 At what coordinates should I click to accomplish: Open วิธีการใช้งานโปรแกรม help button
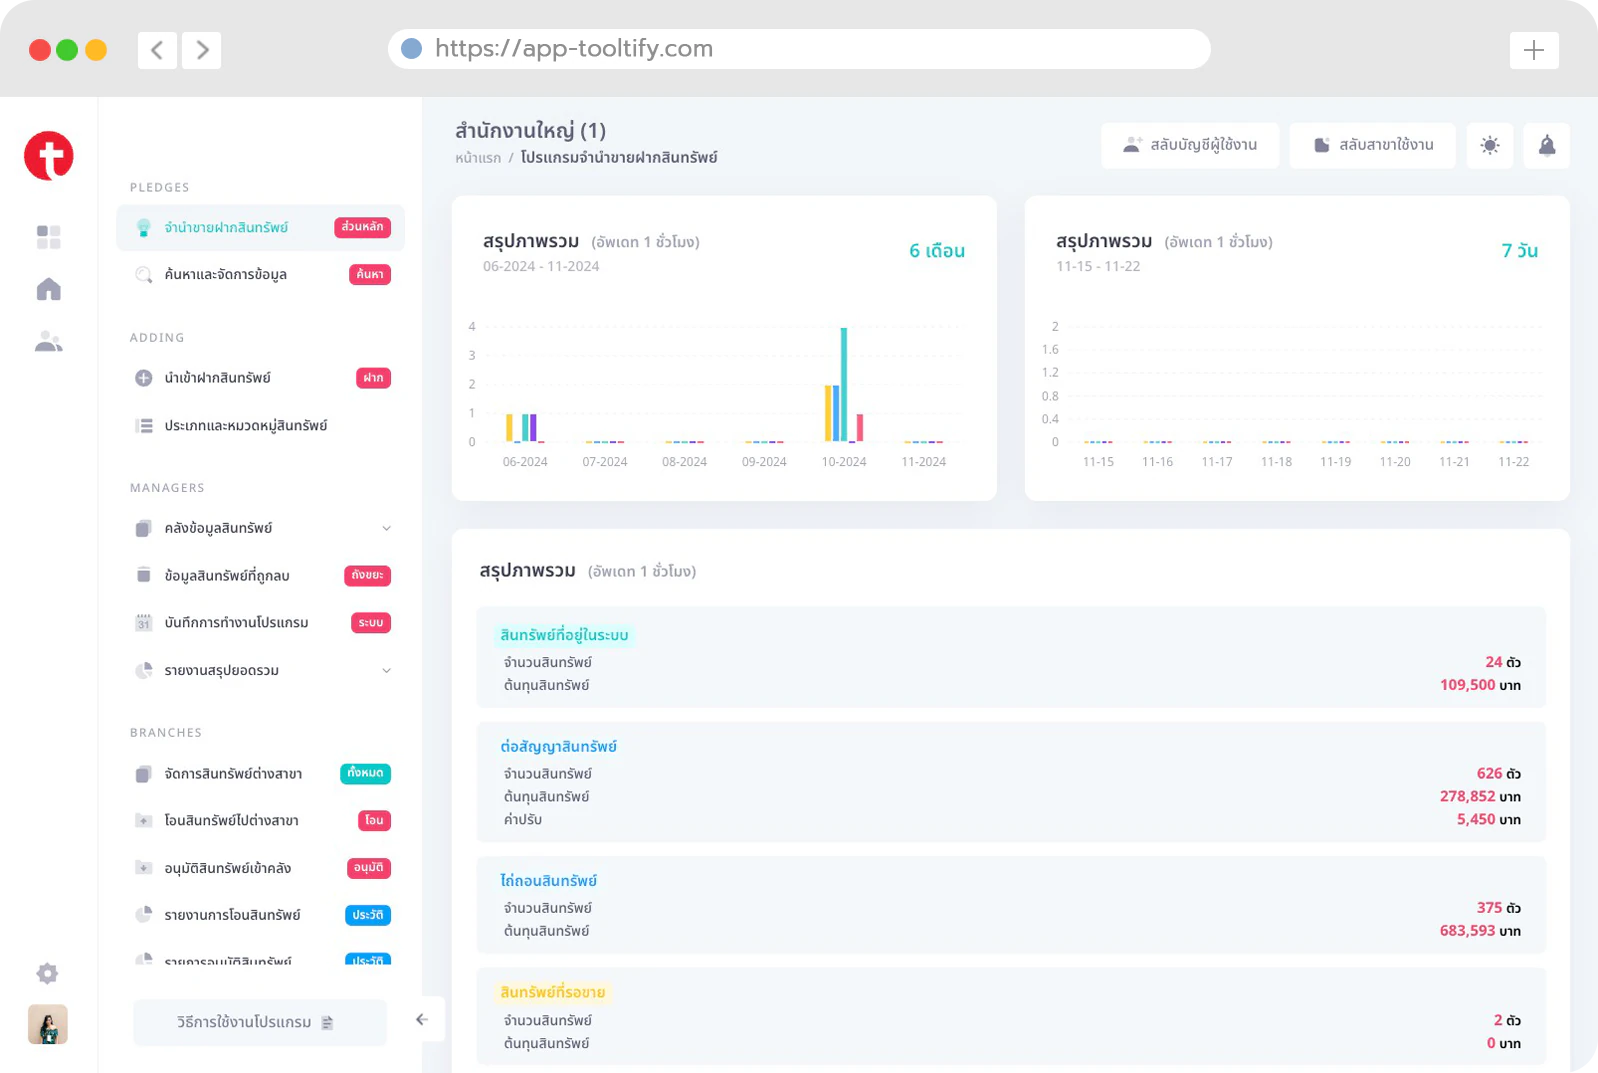point(260,1022)
